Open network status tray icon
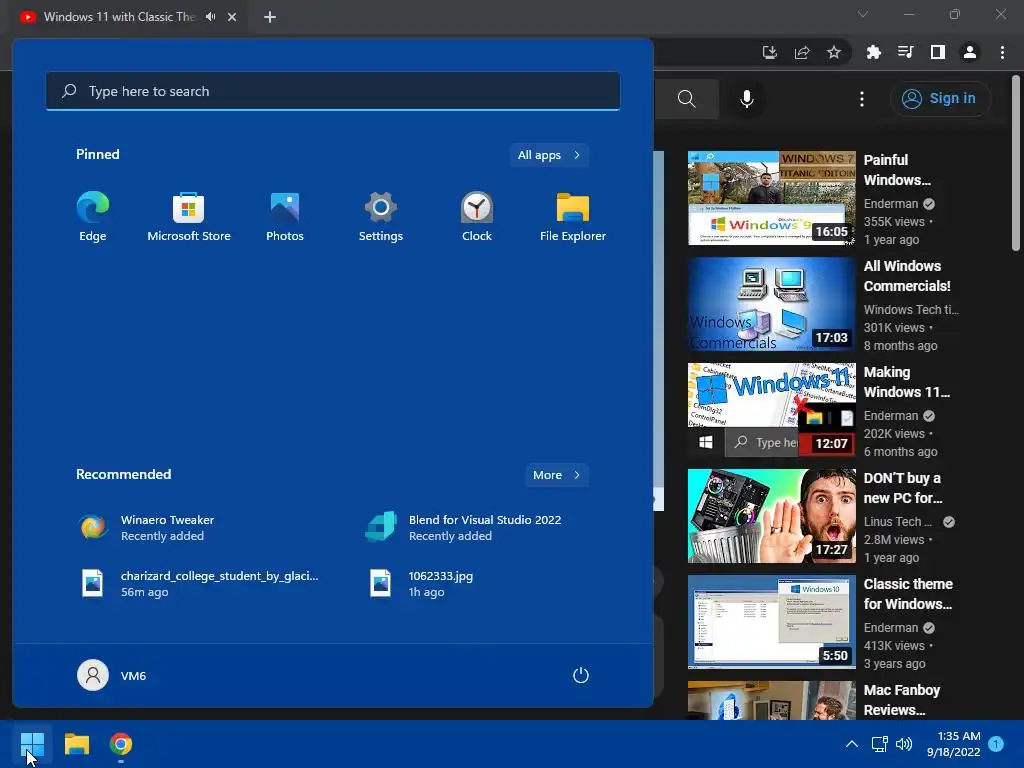Image resolution: width=1024 pixels, height=768 pixels. tap(879, 744)
